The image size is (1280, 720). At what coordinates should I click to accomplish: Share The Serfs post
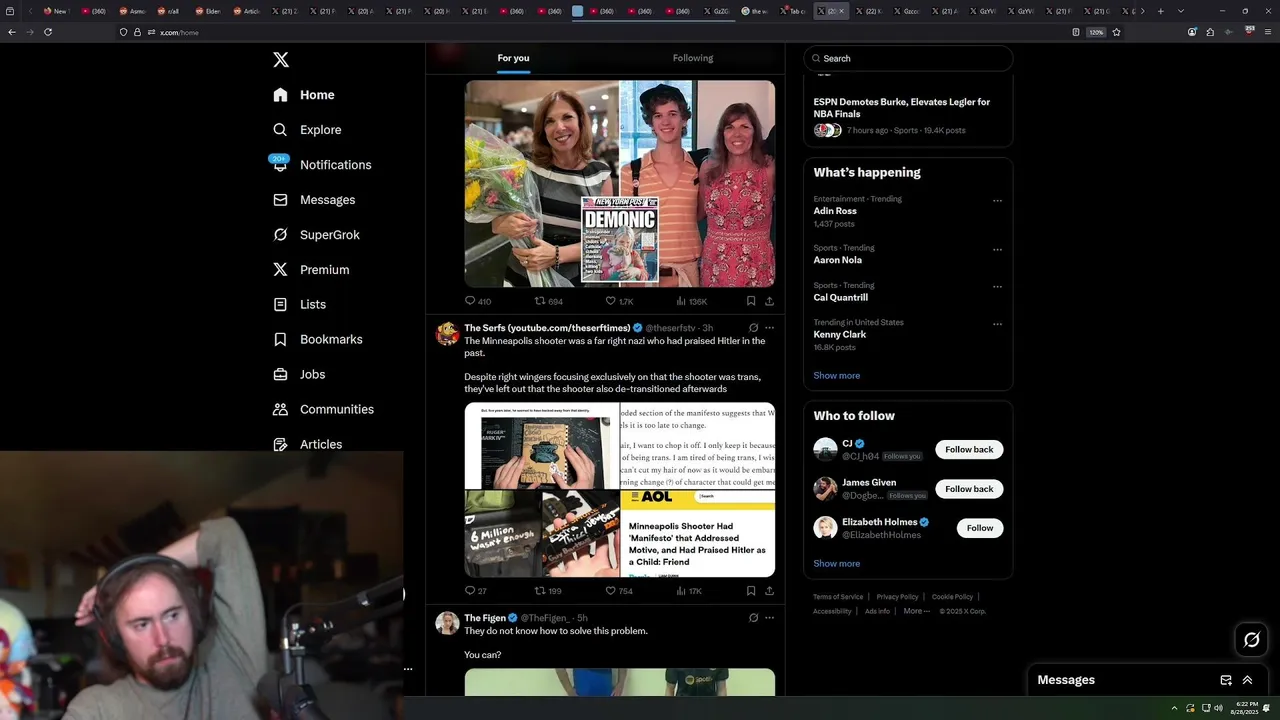pyautogui.click(x=769, y=591)
